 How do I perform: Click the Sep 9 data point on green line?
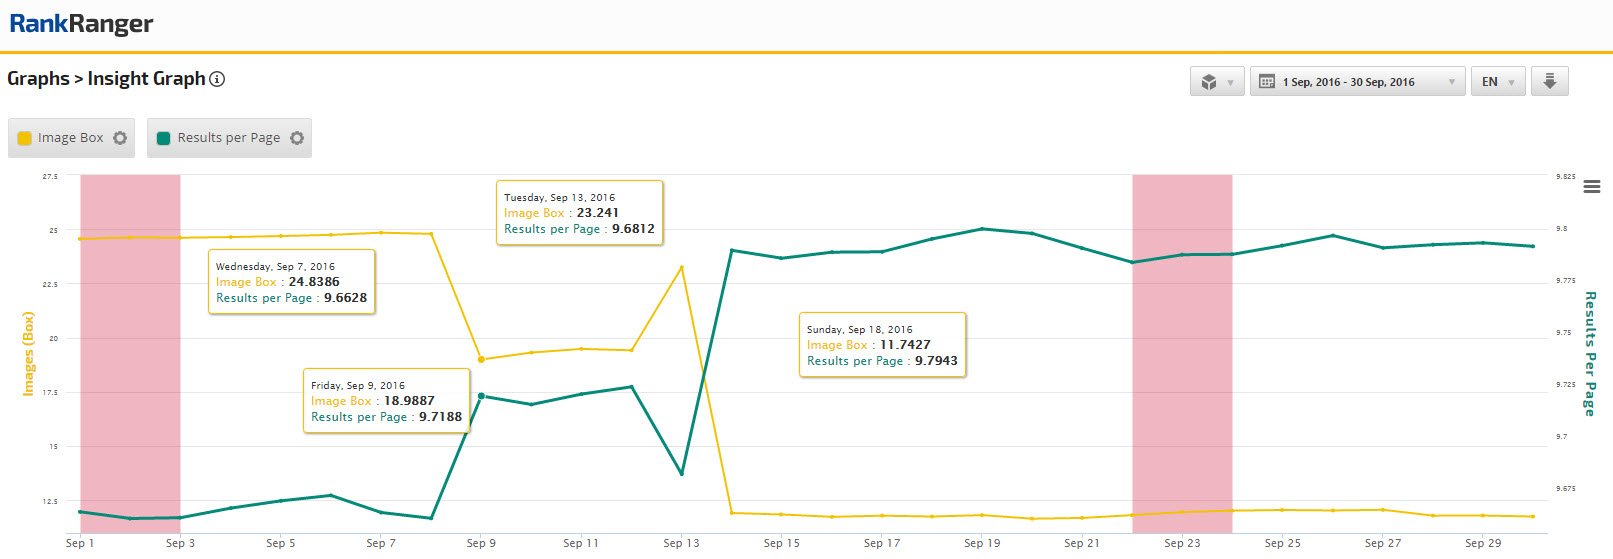481,396
